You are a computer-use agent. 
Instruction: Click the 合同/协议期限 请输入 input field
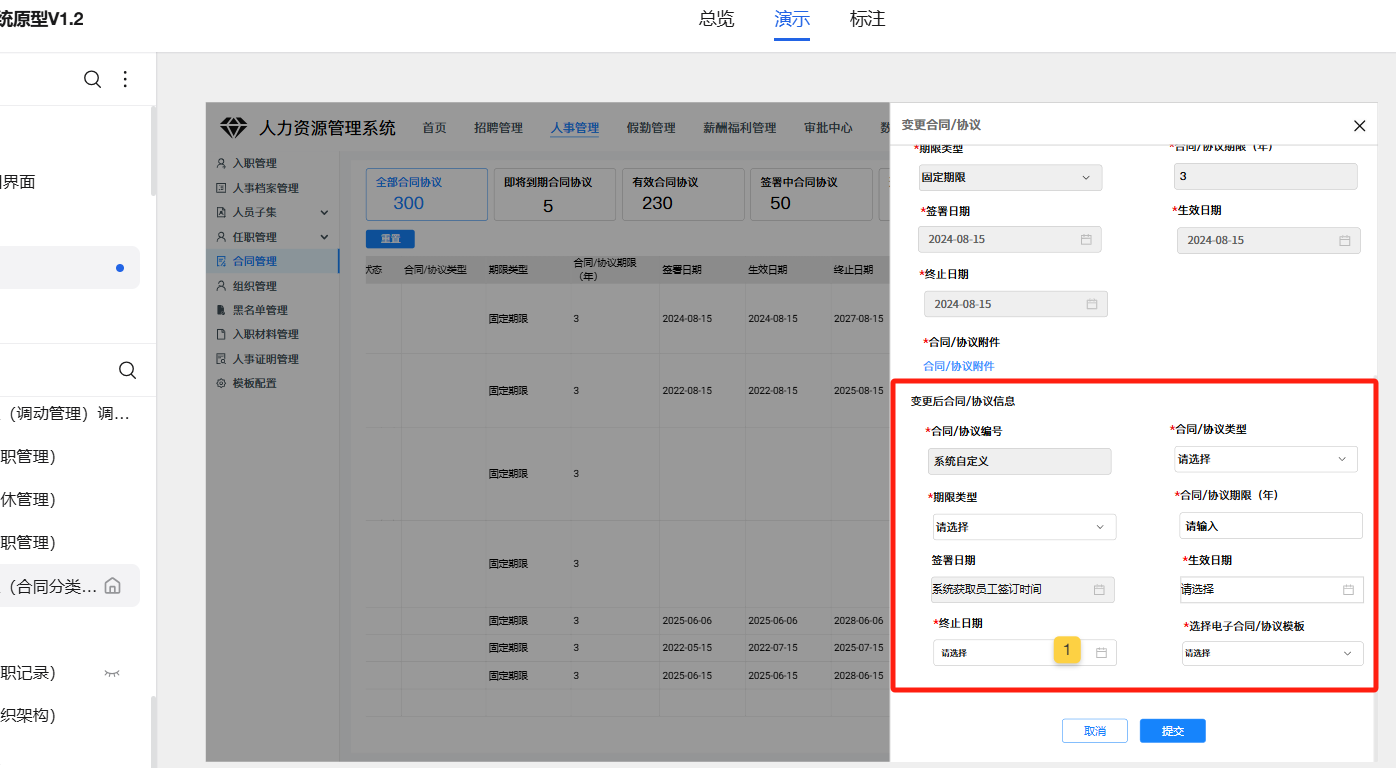[1270, 526]
